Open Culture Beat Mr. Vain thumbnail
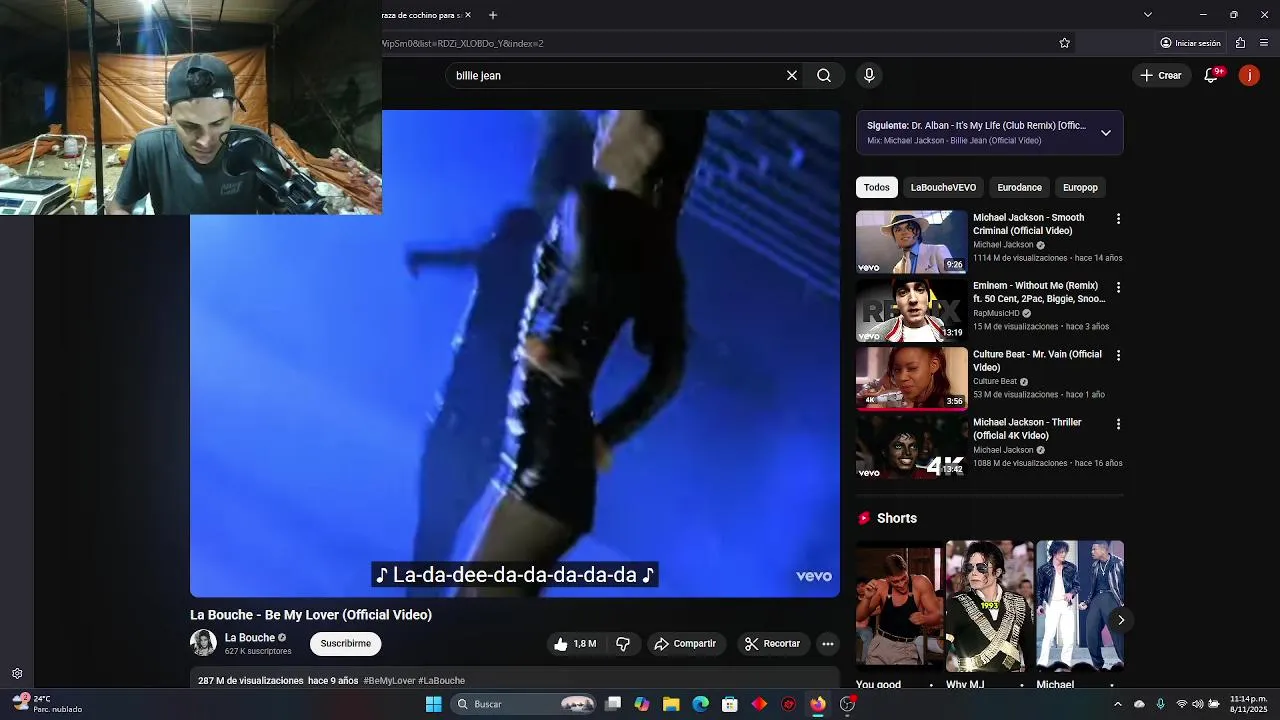 click(912, 378)
